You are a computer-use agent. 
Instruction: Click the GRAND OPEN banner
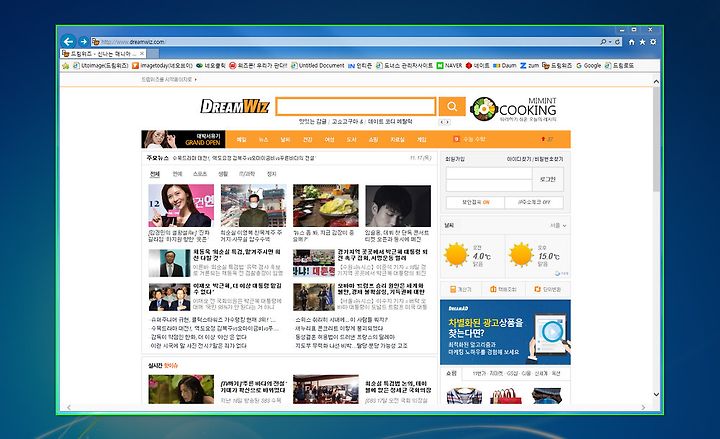[x=183, y=139]
